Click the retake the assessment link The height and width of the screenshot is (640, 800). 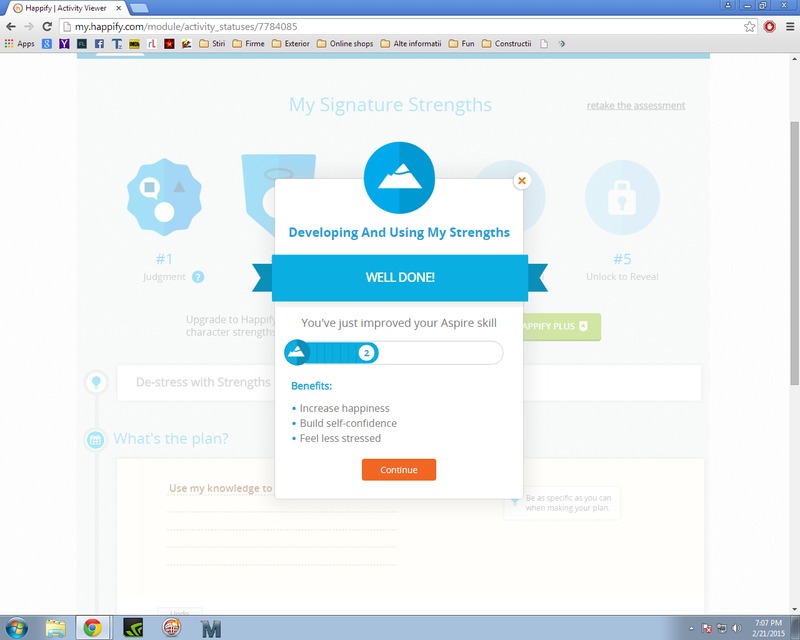pos(636,106)
